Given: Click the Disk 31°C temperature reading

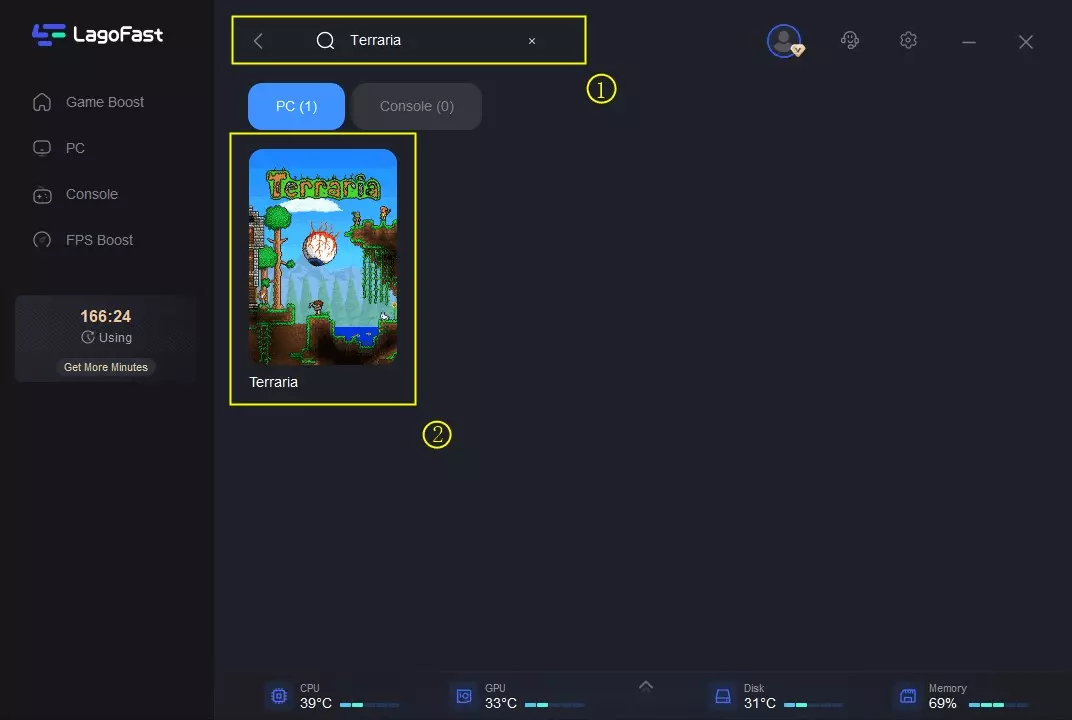Looking at the screenshot, I should (x=760, y=703).
